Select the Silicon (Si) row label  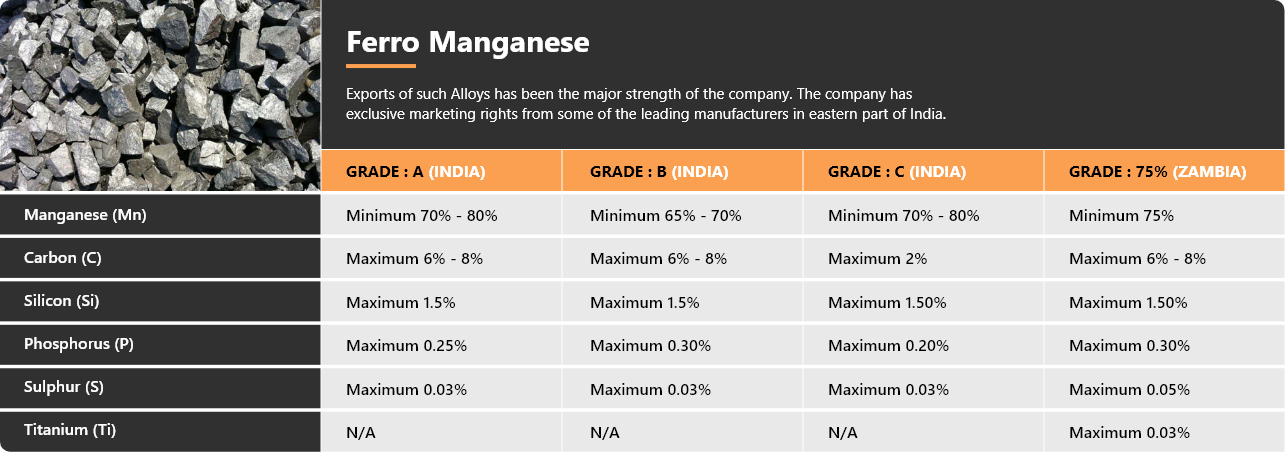point(160,301)
